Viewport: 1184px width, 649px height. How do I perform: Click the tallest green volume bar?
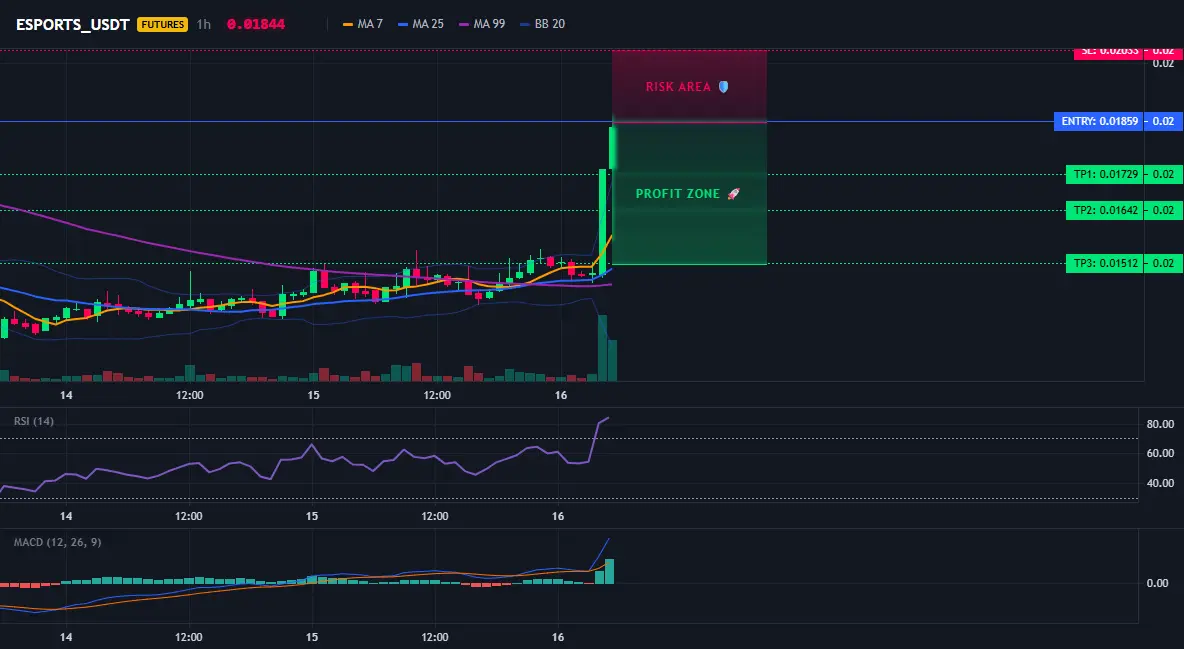(x=603, y=348)
